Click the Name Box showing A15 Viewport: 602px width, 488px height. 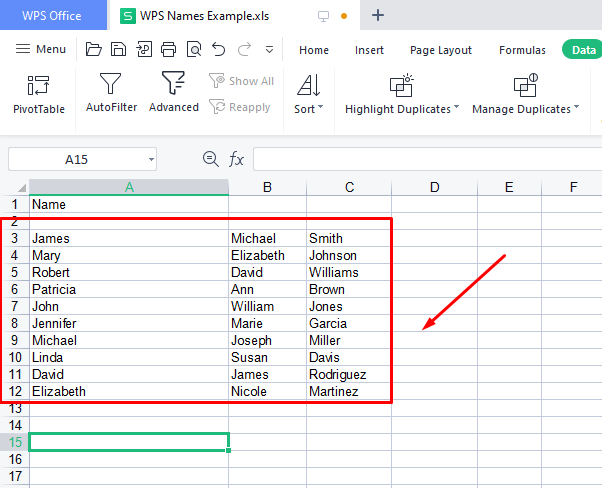click(76, 159)
